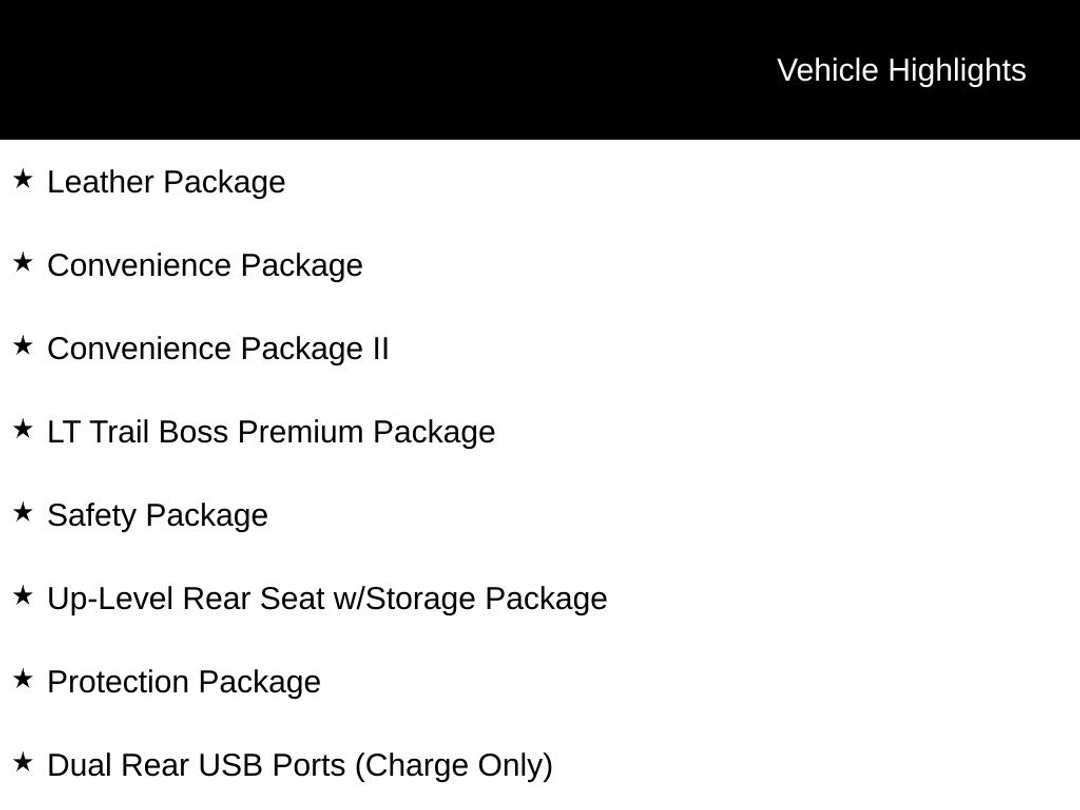1080x810 pixels.
Task: Choose Up-Level Rear Seat w/Storage Package
Action: [x=327, y=598]
